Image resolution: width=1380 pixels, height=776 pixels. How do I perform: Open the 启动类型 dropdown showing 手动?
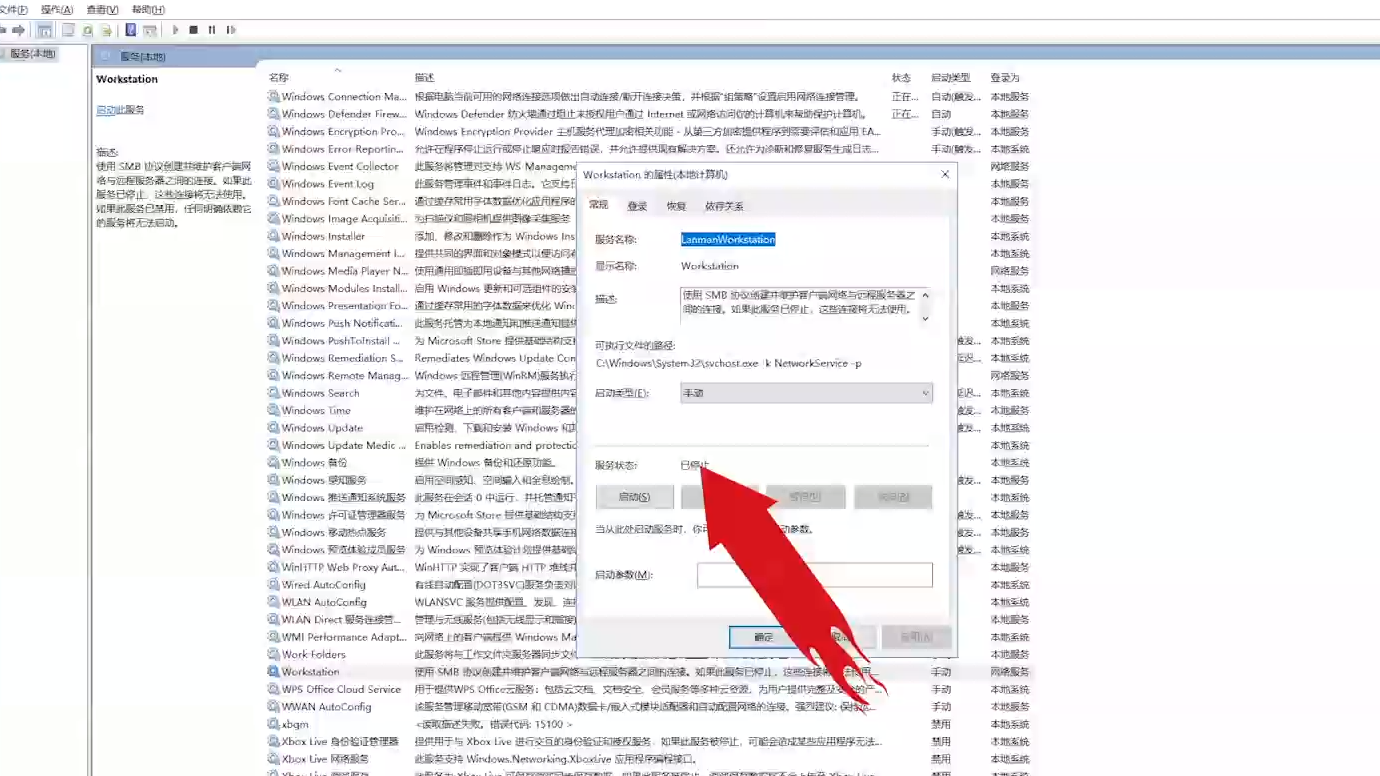806,393
